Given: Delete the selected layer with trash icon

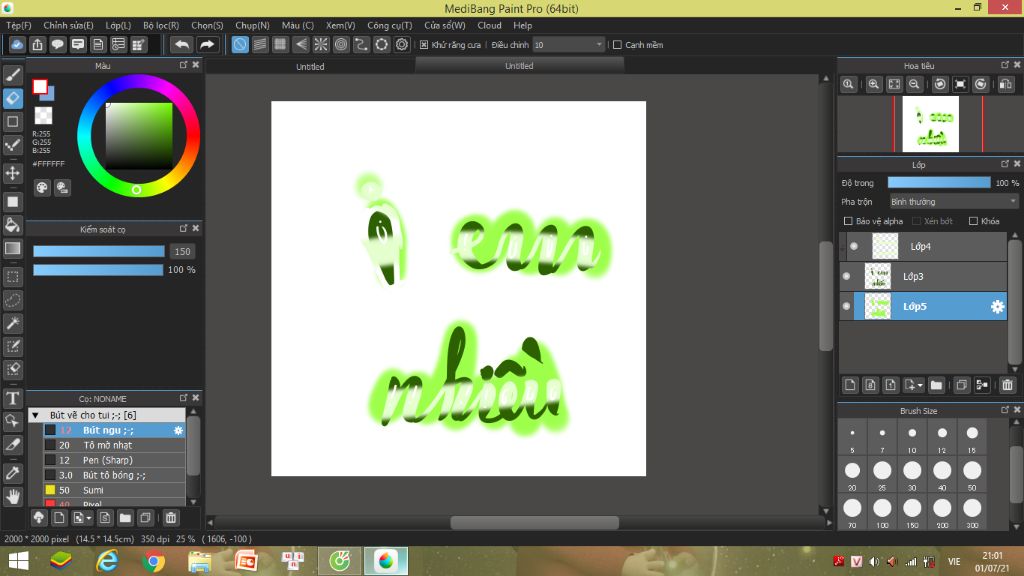Looking at the screenshot, I should [x=1007, y=385].
